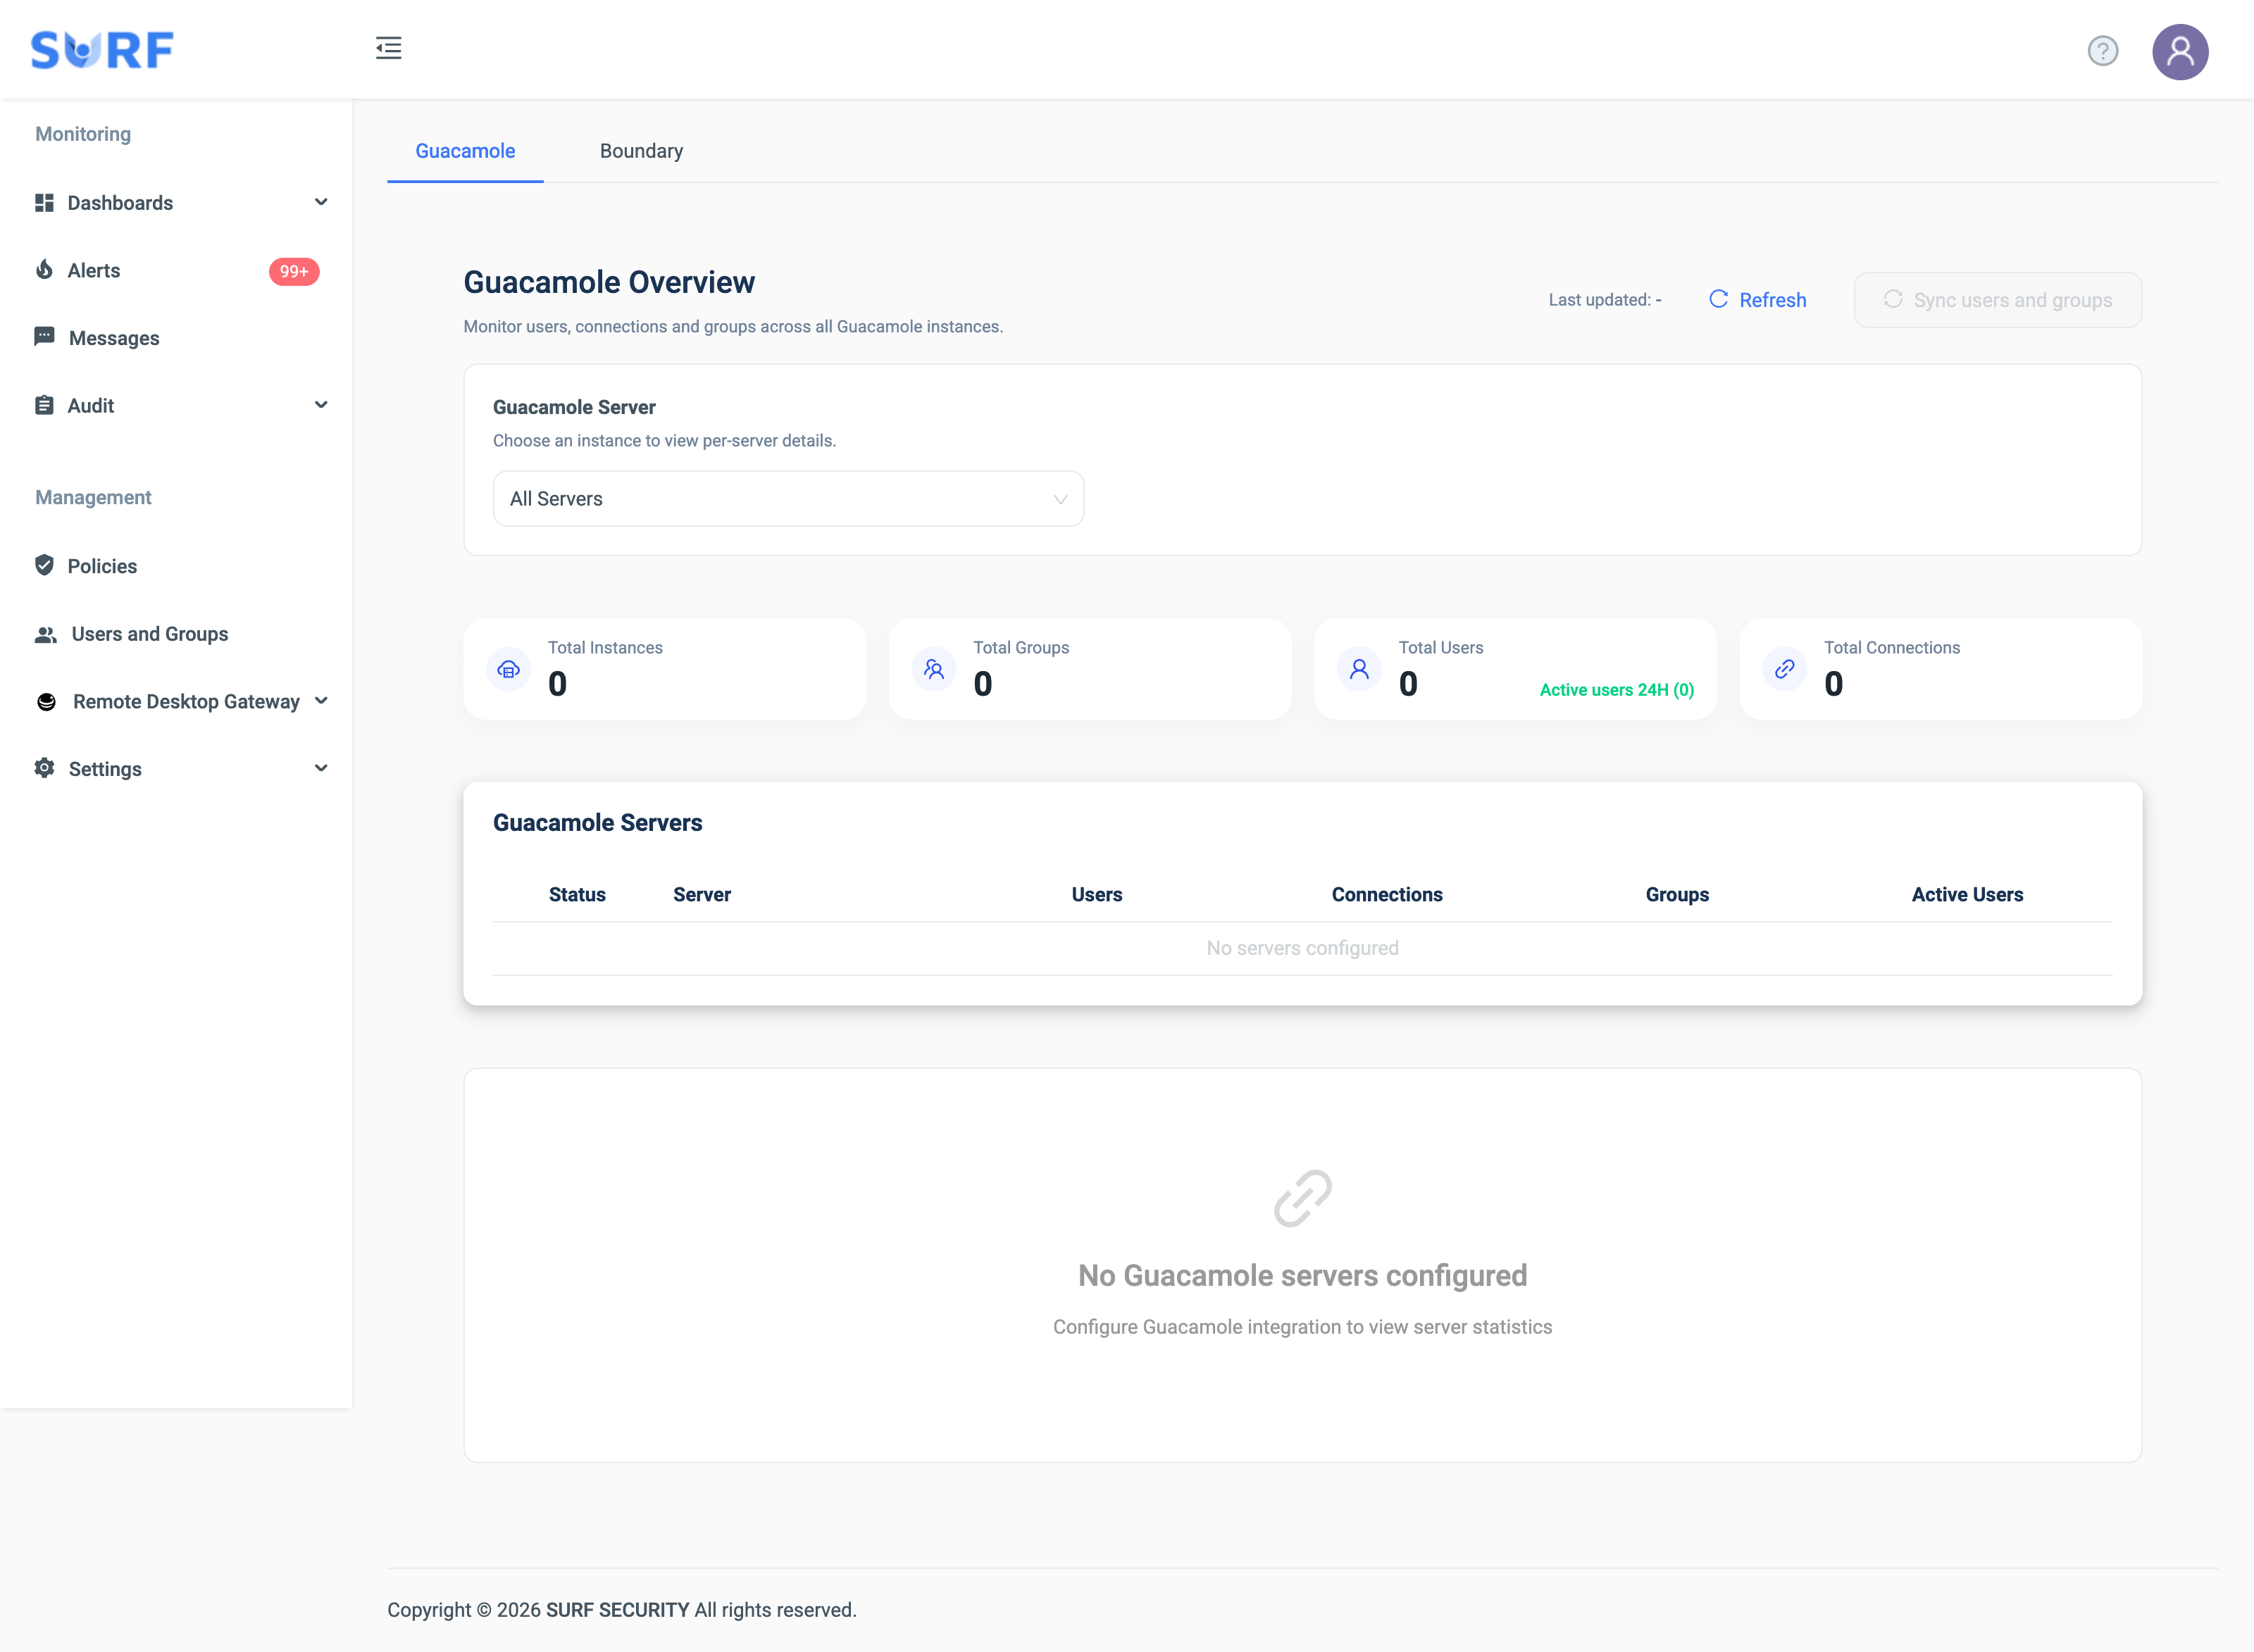Click the Policies shield icon
The image size is (2254, 1652).
(x=44, y=565)
